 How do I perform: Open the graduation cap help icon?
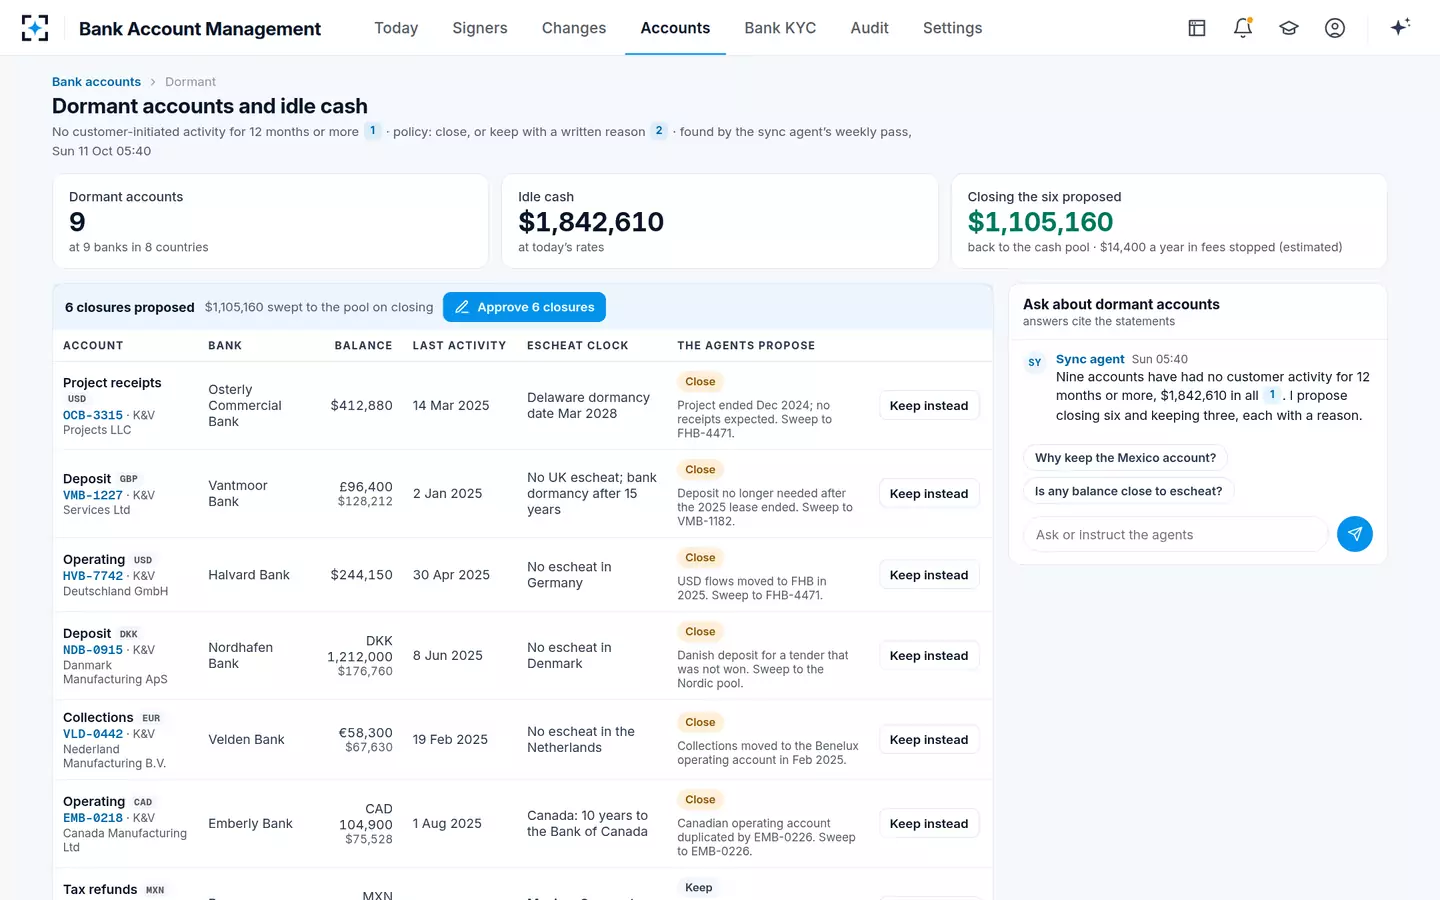pos(1289,28)
